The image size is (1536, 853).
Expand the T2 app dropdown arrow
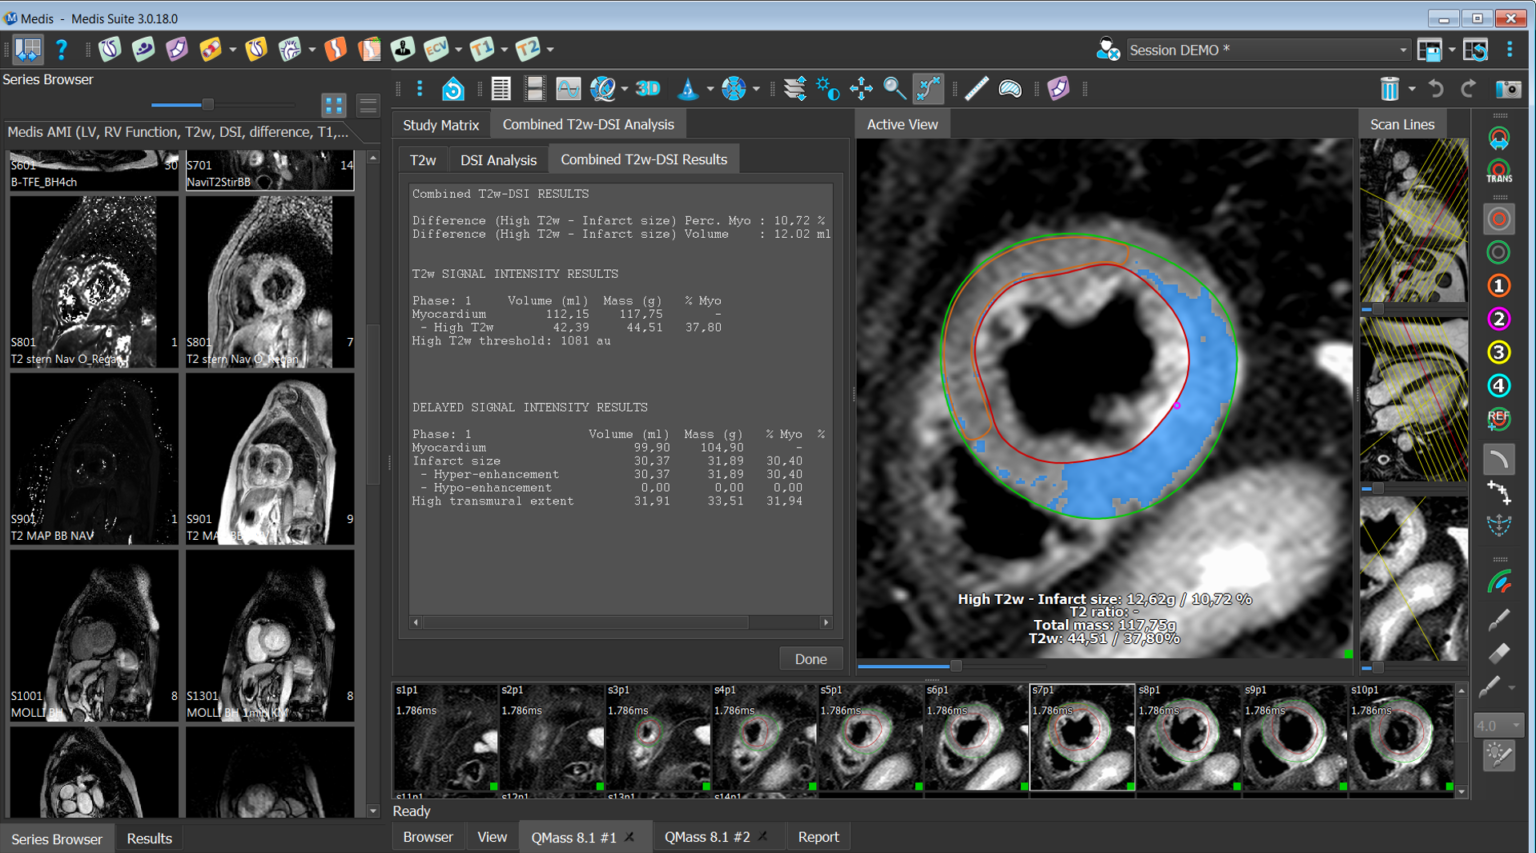pyautogui.click(x=550, y=49)
